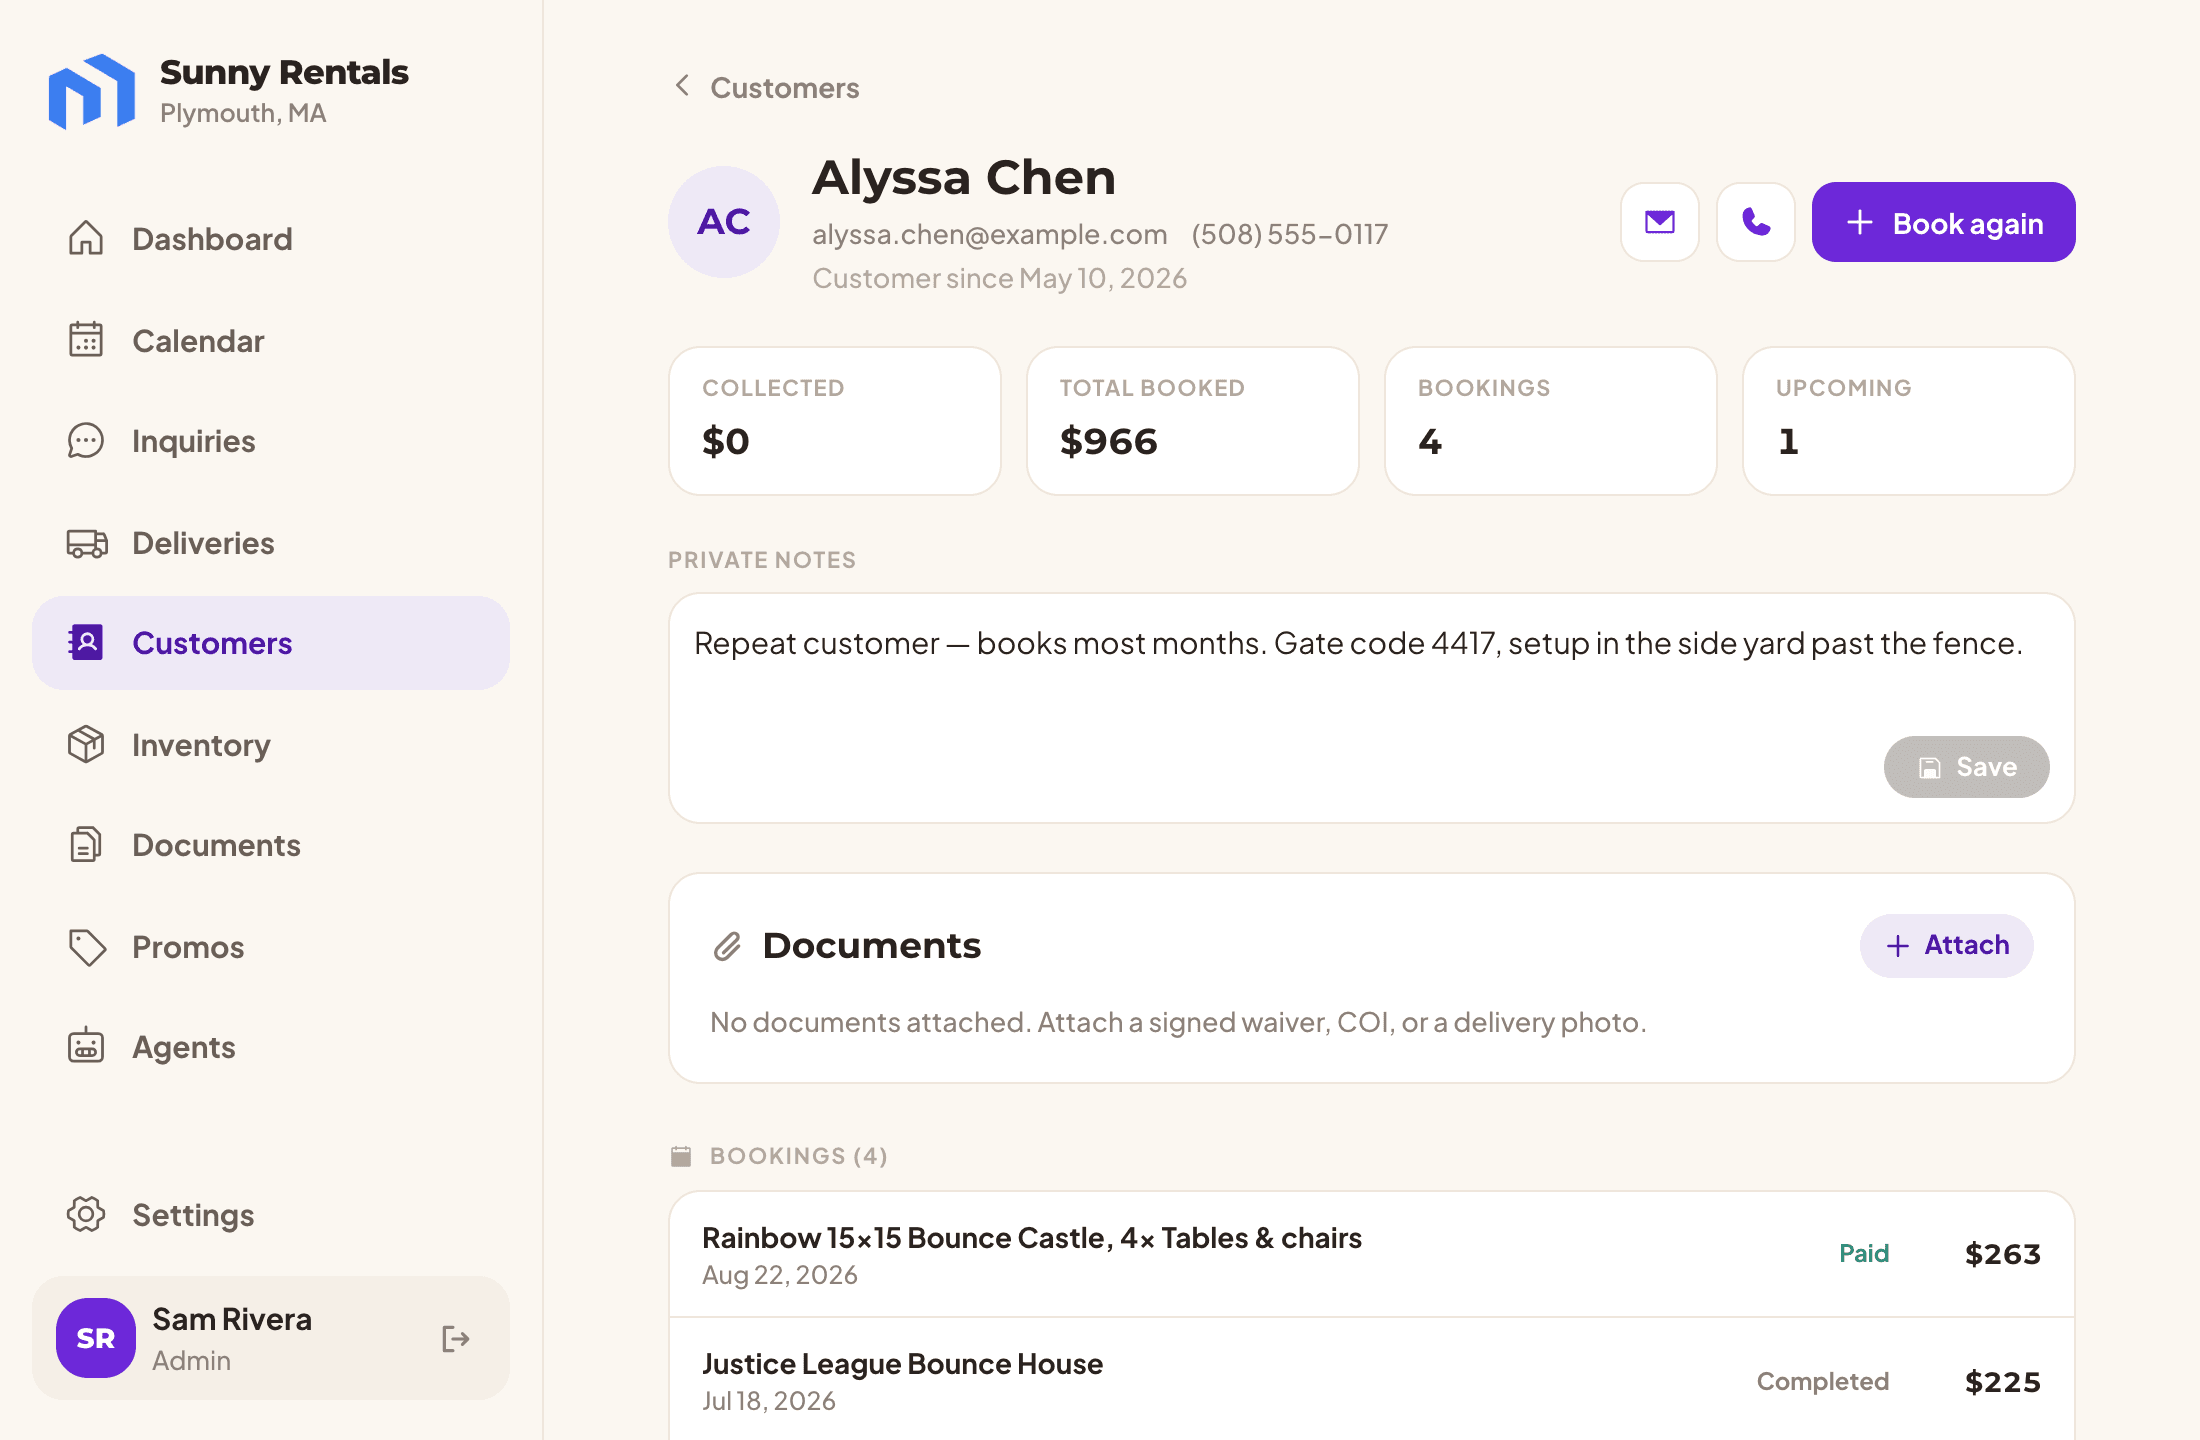Click the $225 booking amount
The height and width of the screenshot is (1440, 2200).
pos(2002,1382)
